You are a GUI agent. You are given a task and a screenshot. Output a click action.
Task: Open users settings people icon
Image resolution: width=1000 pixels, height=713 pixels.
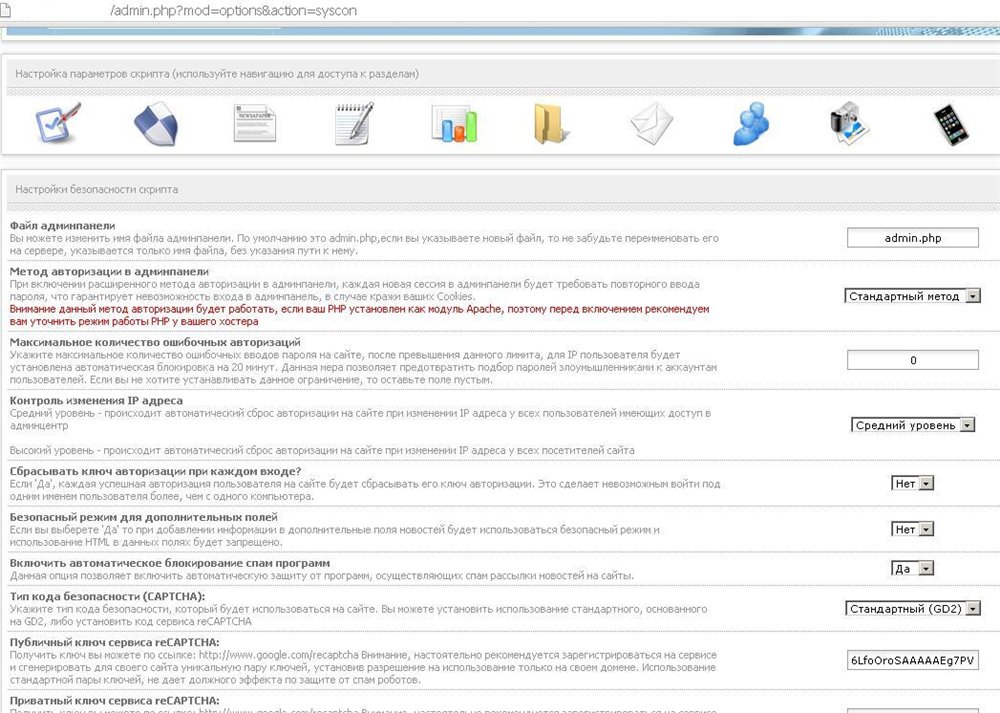click(751, 124)
